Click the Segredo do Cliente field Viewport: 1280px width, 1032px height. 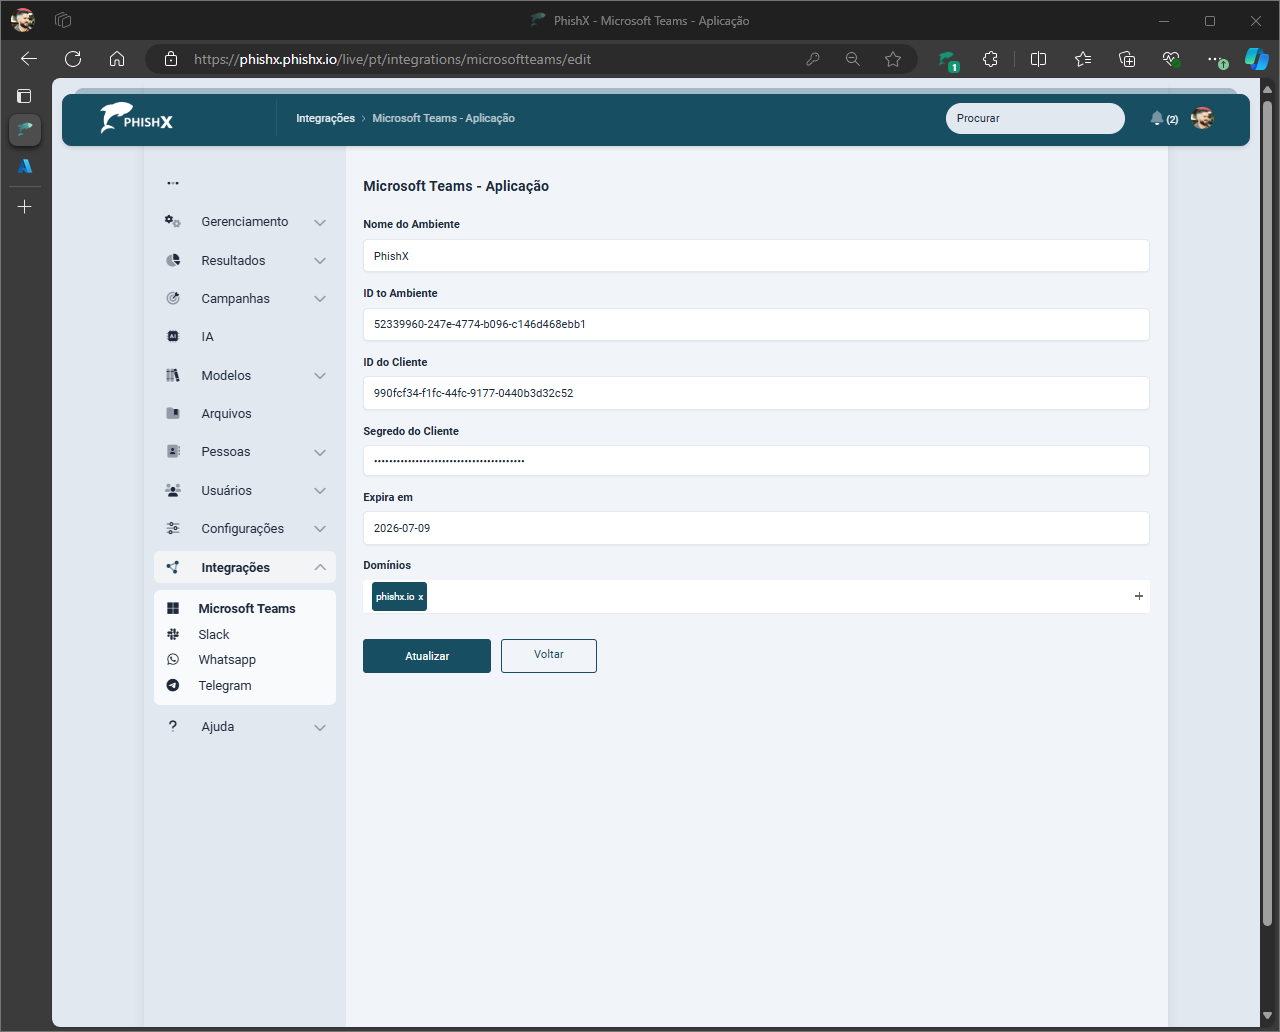click(x=756, y=461)
